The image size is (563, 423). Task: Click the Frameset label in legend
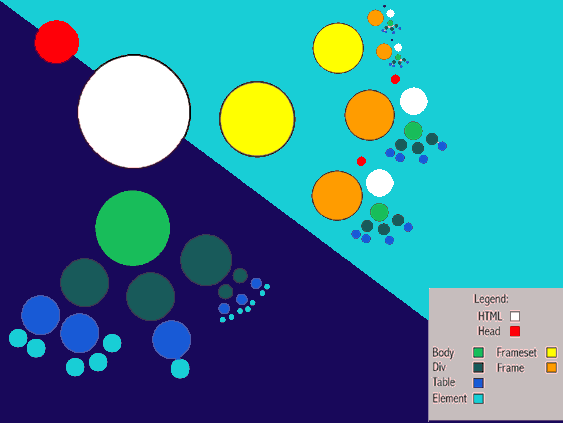(516, 353)
